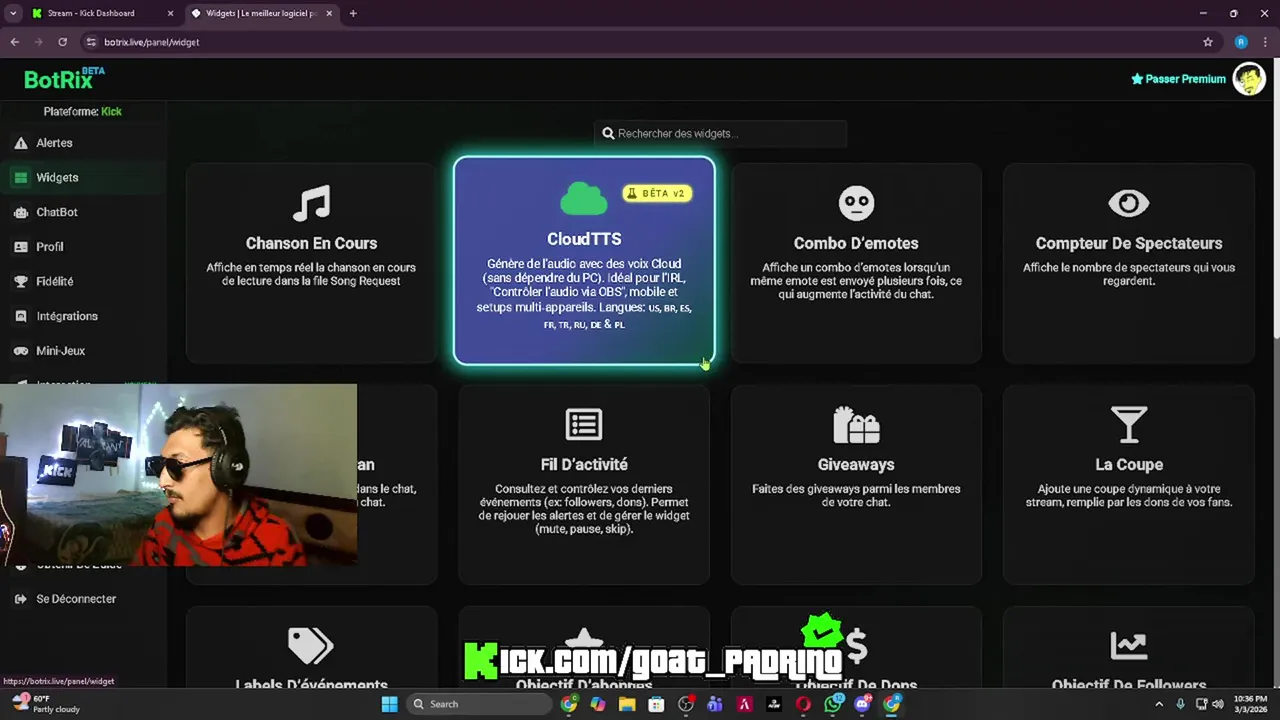Click the Fidélité trophy icon
This screenshot has height=720, width=1280.
20,281
